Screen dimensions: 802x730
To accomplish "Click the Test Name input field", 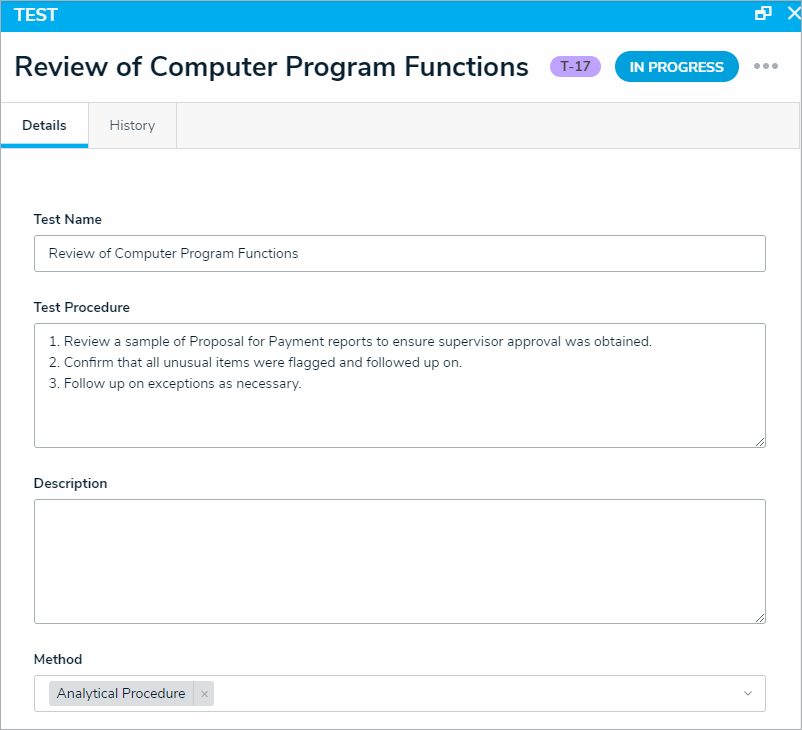I will [400, 254].
